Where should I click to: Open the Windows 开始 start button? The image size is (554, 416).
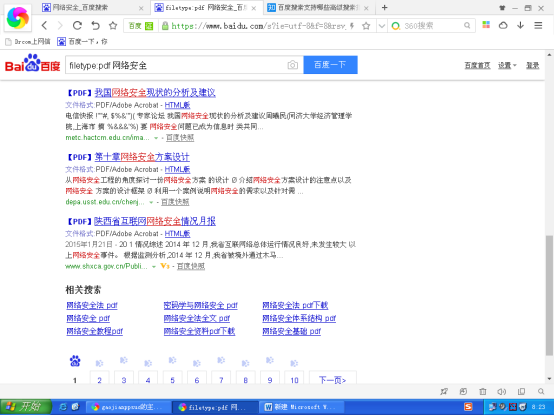[x=25, y=407]
